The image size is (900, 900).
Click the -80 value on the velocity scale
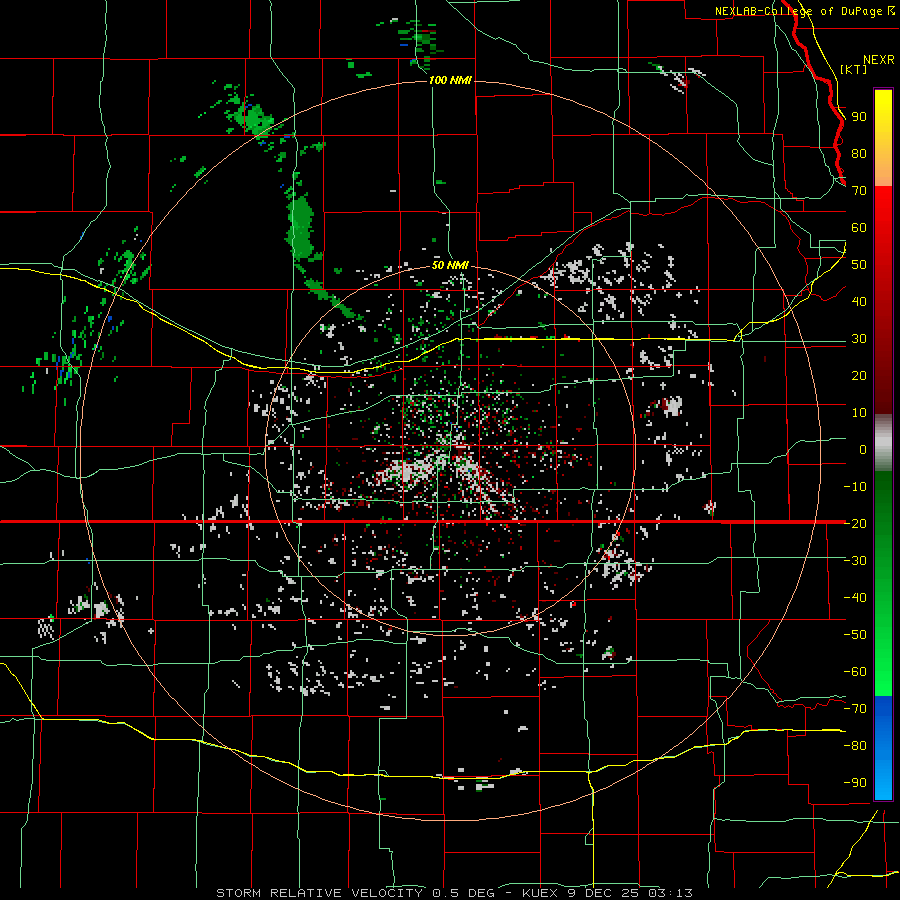(x=855, y=746)
